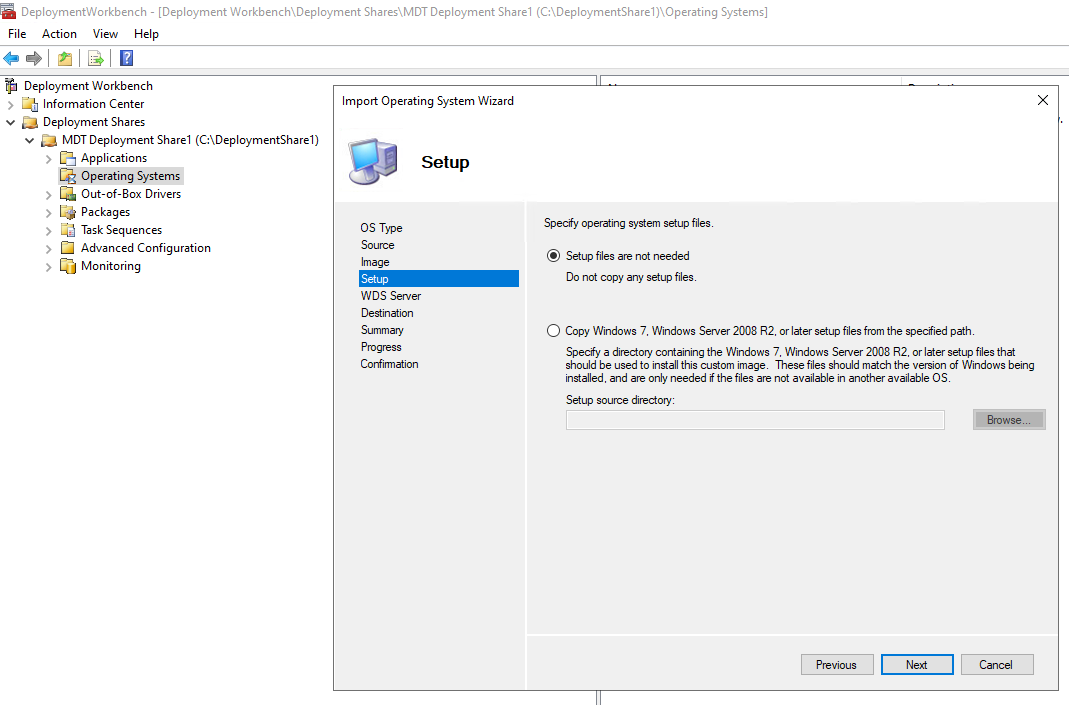Collapse MDT Deployment Share1
The height and width of the screenshot is (705, 1069).
28,139
